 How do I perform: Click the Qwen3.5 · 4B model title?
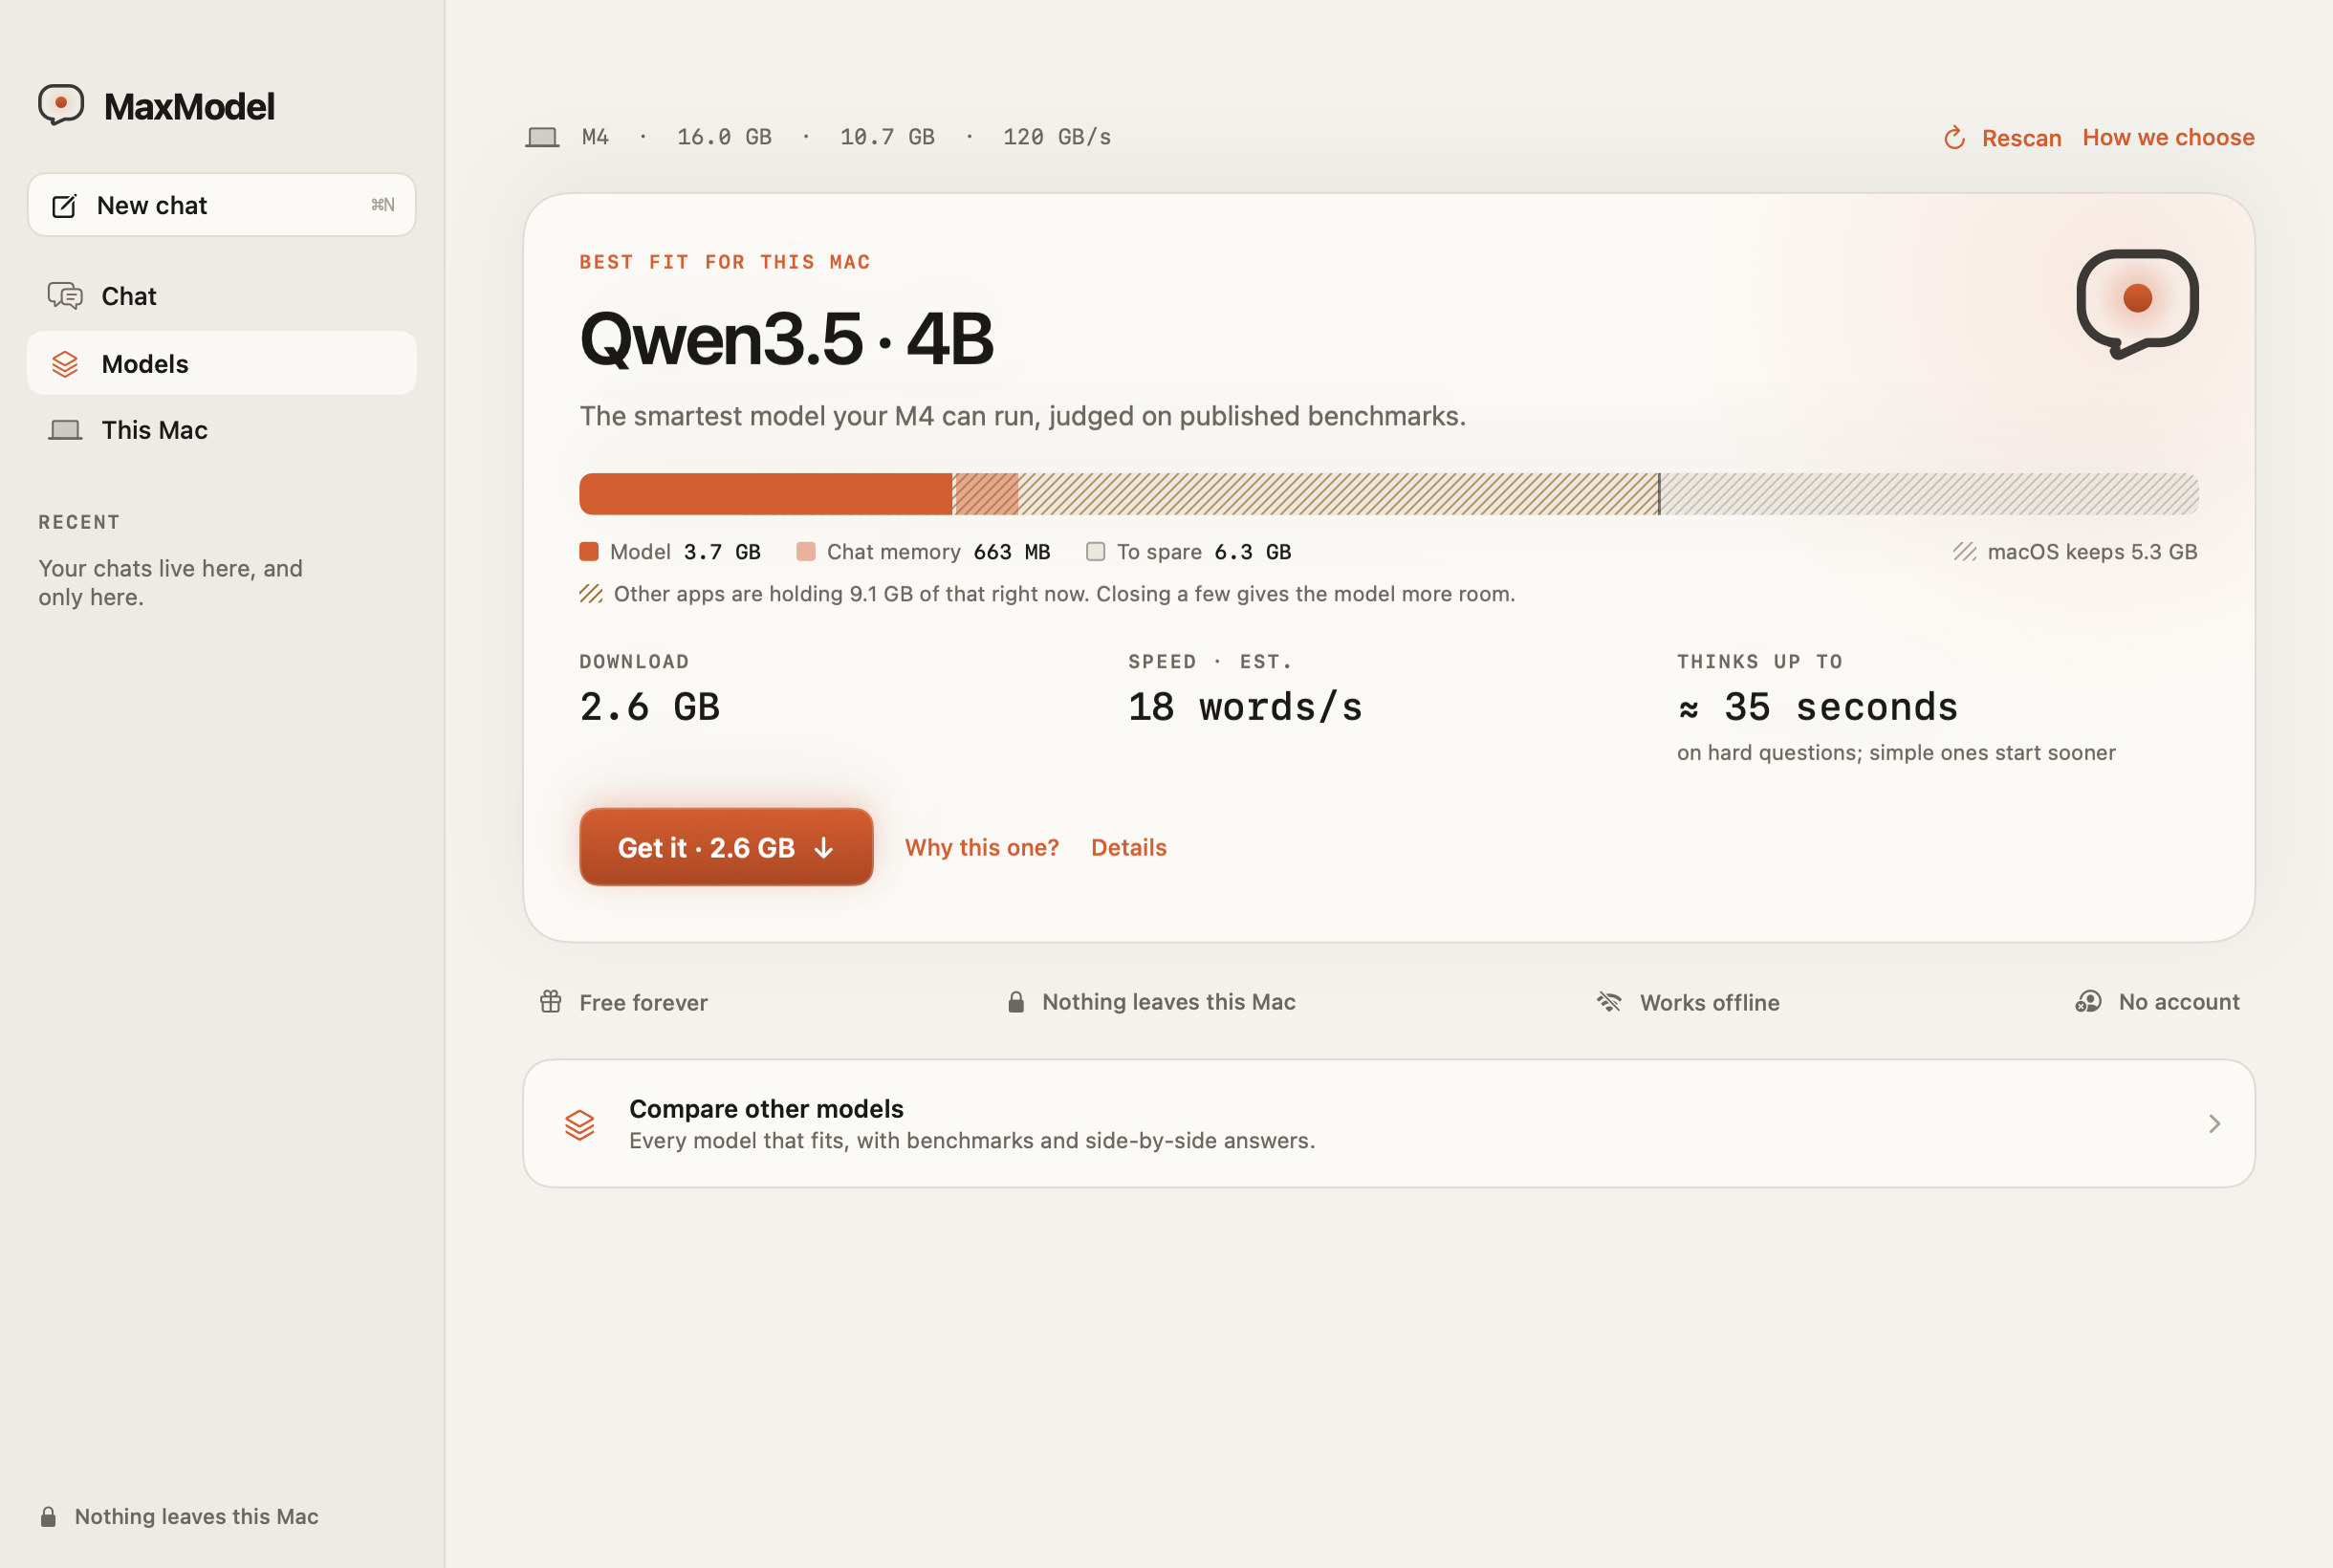point(786,339)
